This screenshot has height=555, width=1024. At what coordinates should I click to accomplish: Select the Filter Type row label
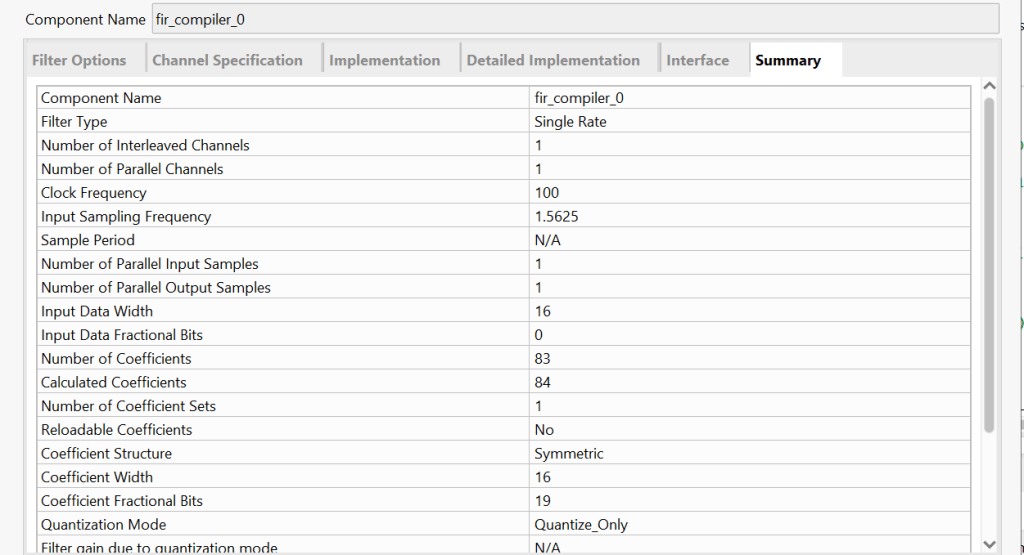74,122
